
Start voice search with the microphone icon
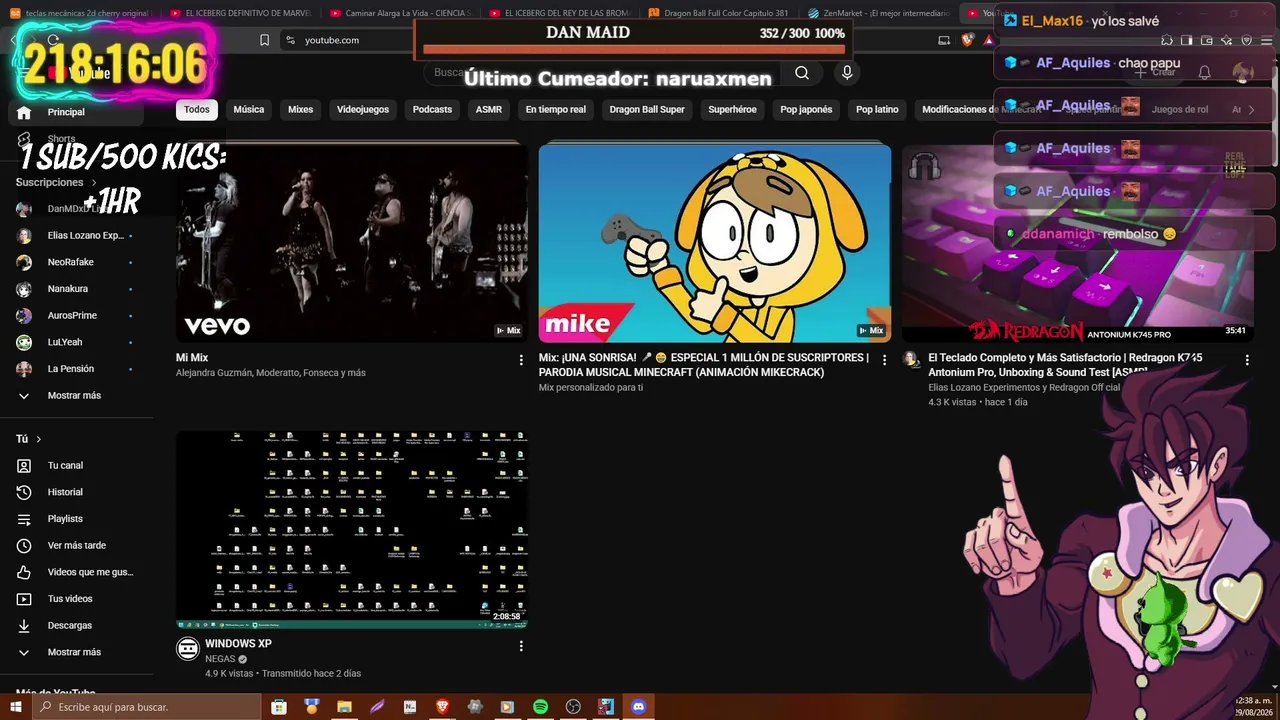[x=847, y=73]
